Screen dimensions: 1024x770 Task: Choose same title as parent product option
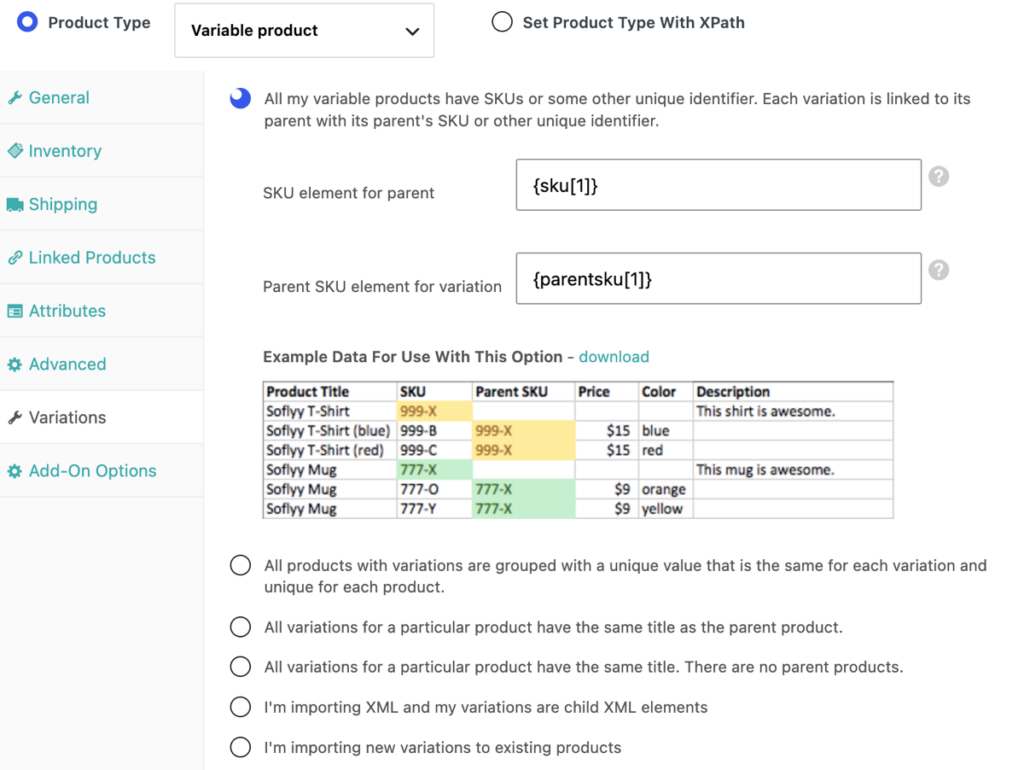240,627
